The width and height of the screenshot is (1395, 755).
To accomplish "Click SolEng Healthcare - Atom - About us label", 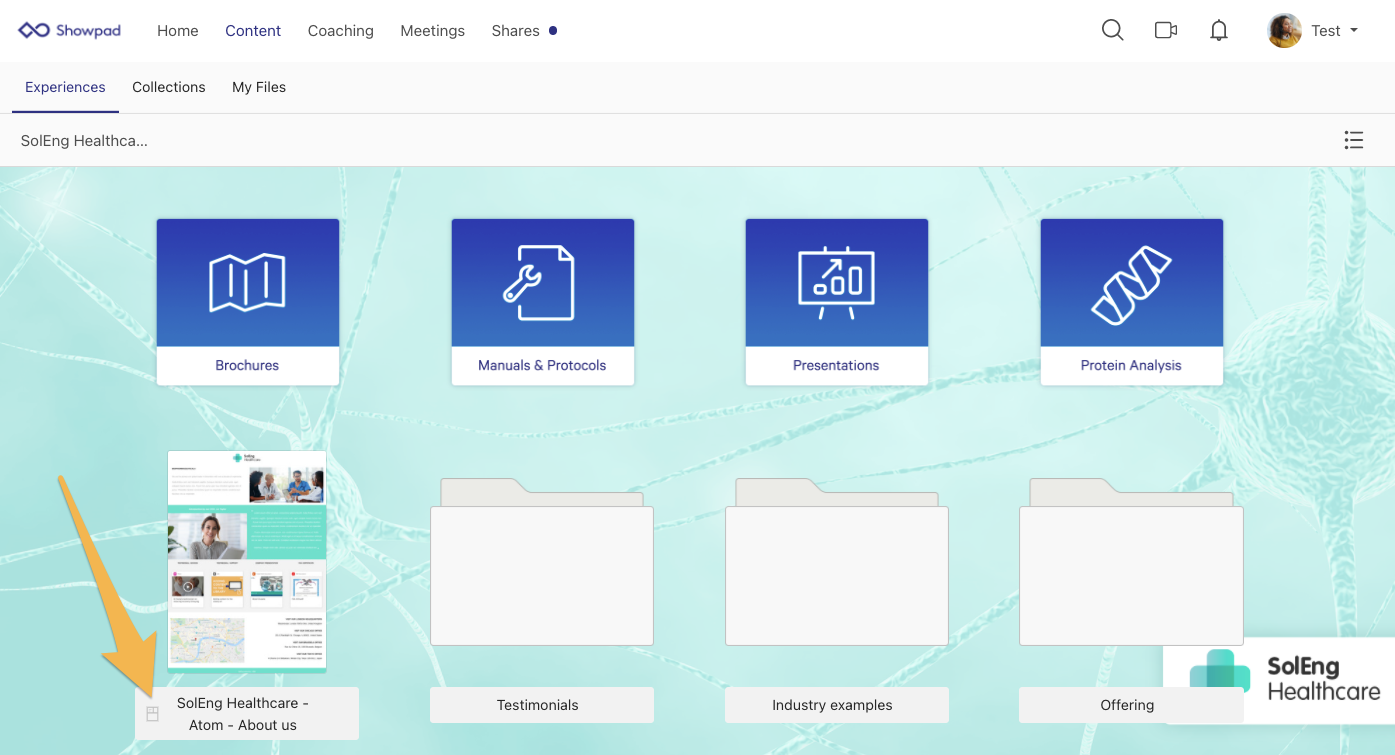I will point(243,714).
